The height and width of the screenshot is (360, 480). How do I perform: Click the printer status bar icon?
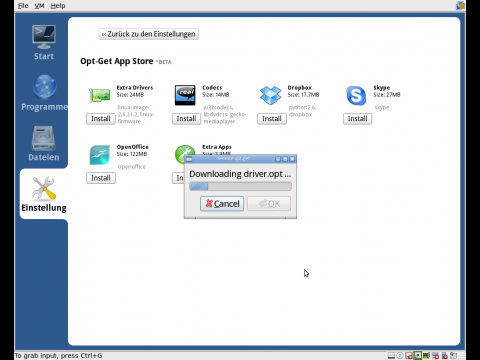click(435, 356)
